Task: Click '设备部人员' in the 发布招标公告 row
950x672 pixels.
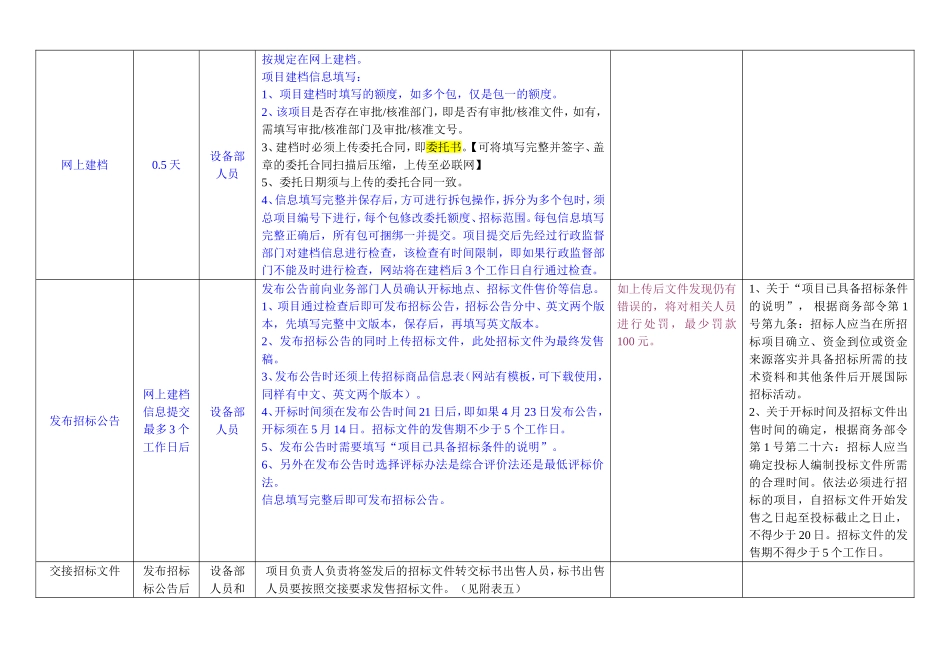Action: [x=227, y=421]
